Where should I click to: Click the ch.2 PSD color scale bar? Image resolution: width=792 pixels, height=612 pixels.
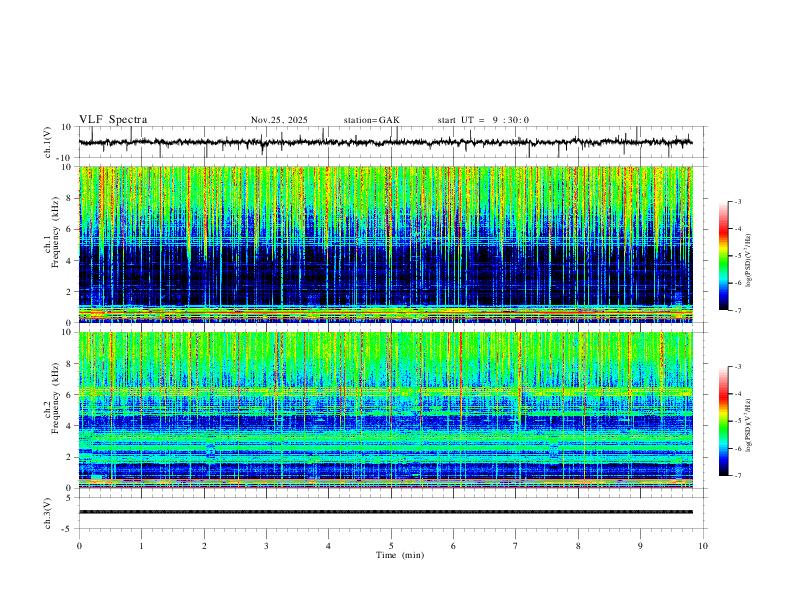pos(724,421)
